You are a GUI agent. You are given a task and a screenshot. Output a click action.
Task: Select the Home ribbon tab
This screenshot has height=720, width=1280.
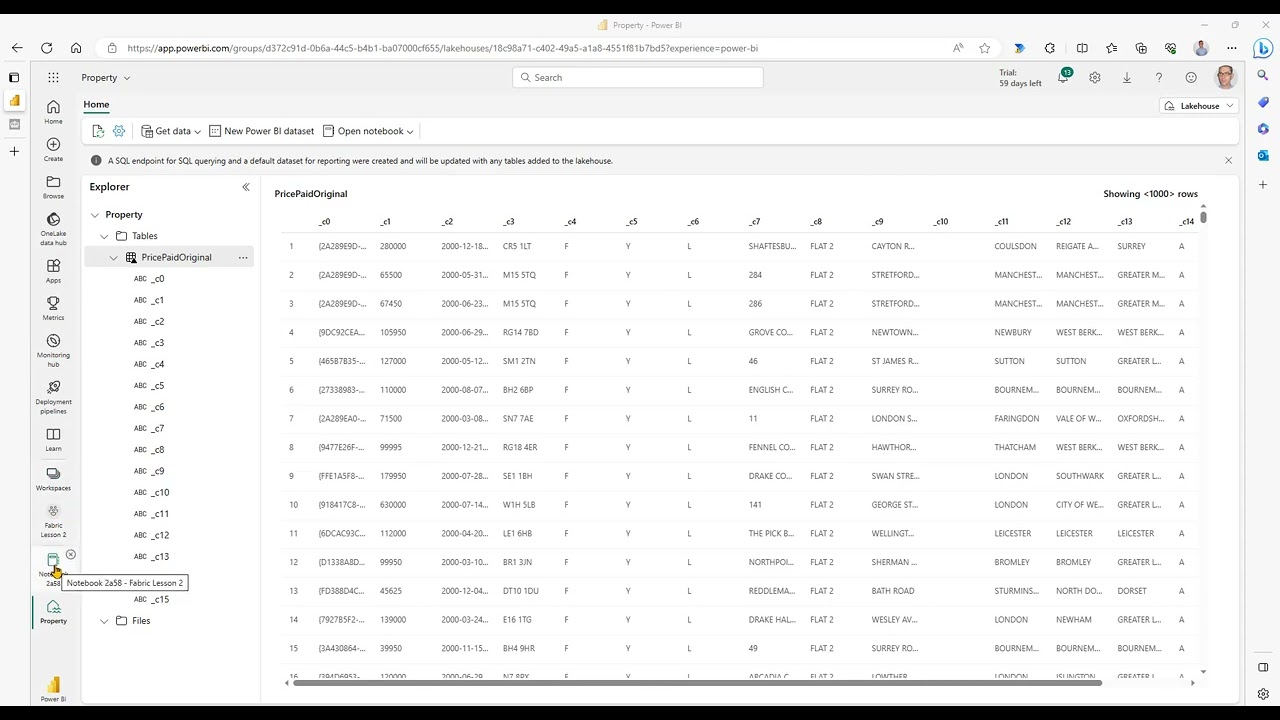[x=96, y=104]
